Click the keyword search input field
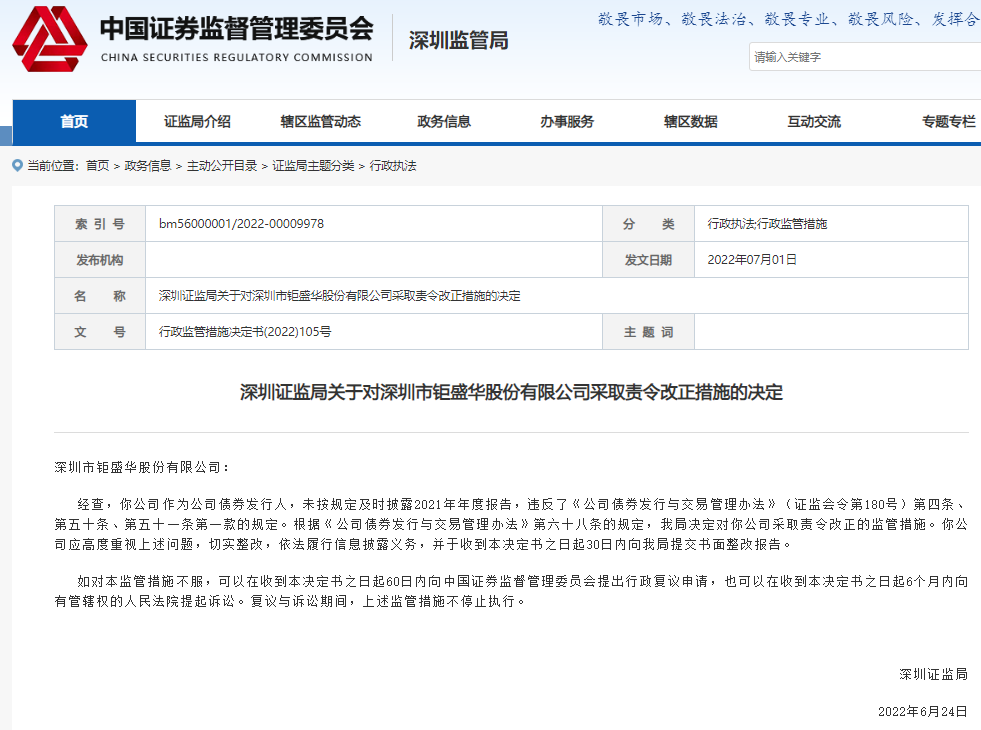The width and height of the screenshot is (981, 730). 865,57
